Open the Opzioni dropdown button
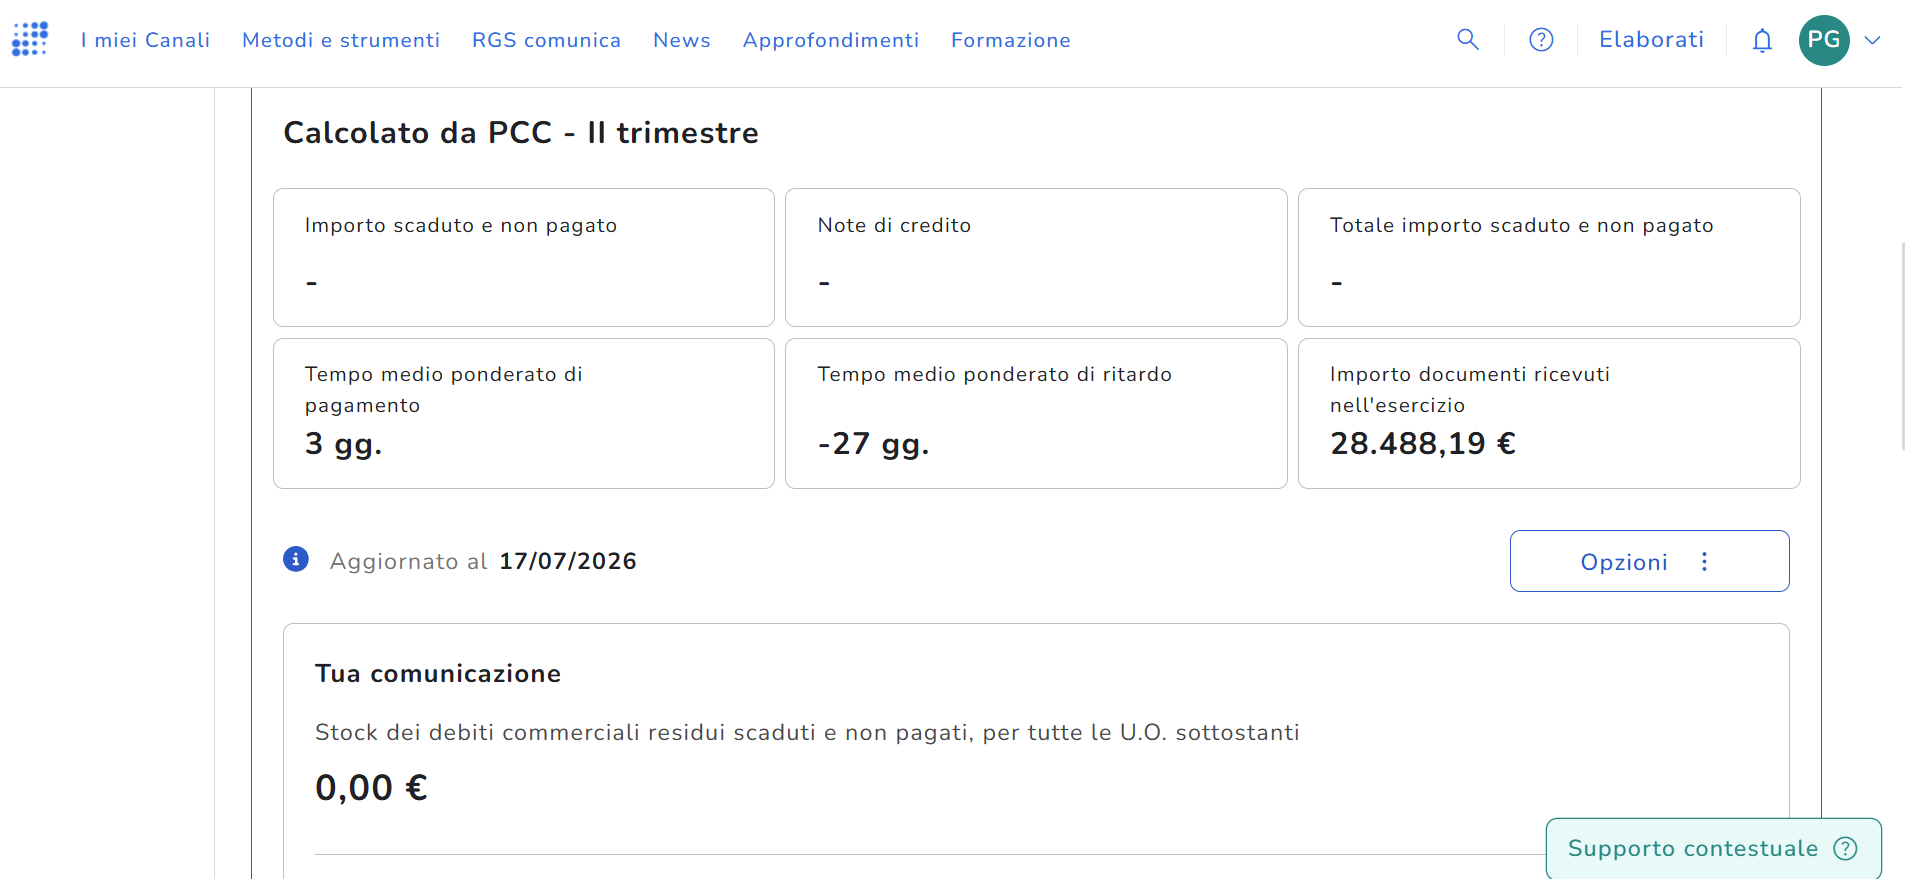The image size is (1905, 879). (1649, 561)
